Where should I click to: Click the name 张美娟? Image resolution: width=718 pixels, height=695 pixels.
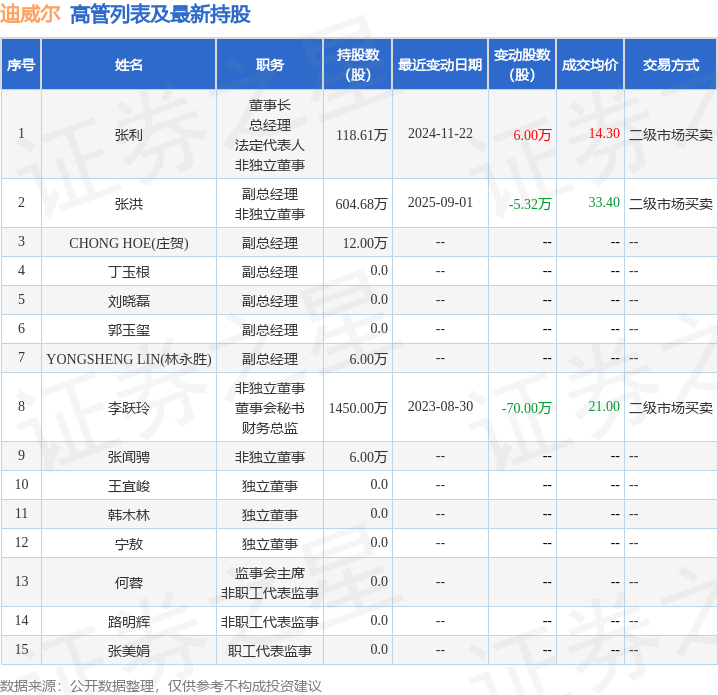129,651
